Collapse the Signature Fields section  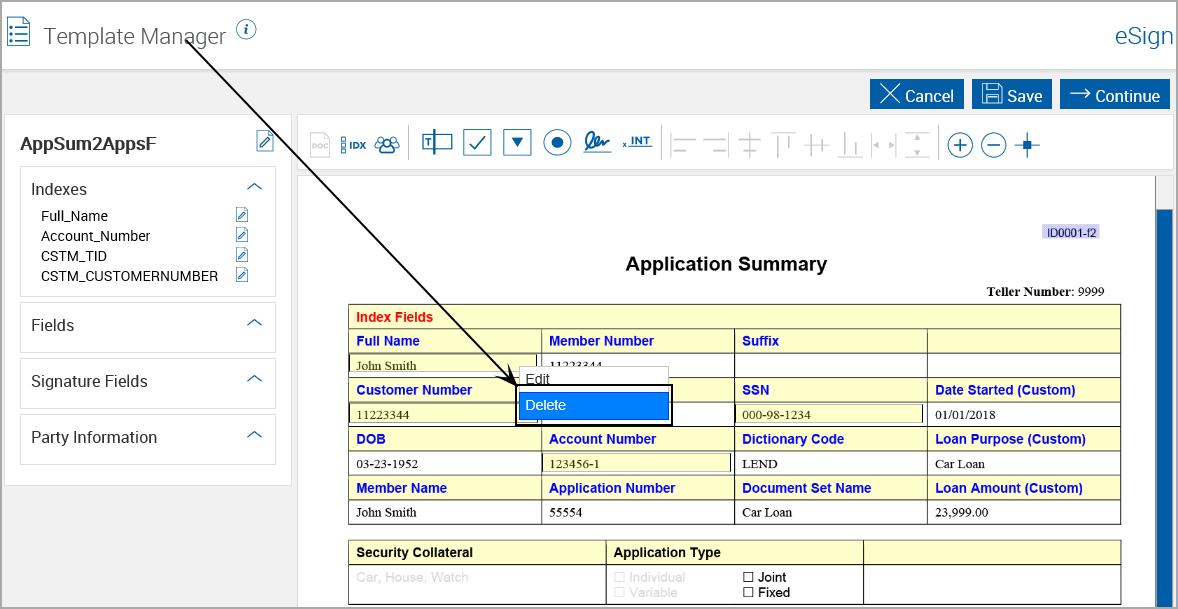tap(255, 378)
